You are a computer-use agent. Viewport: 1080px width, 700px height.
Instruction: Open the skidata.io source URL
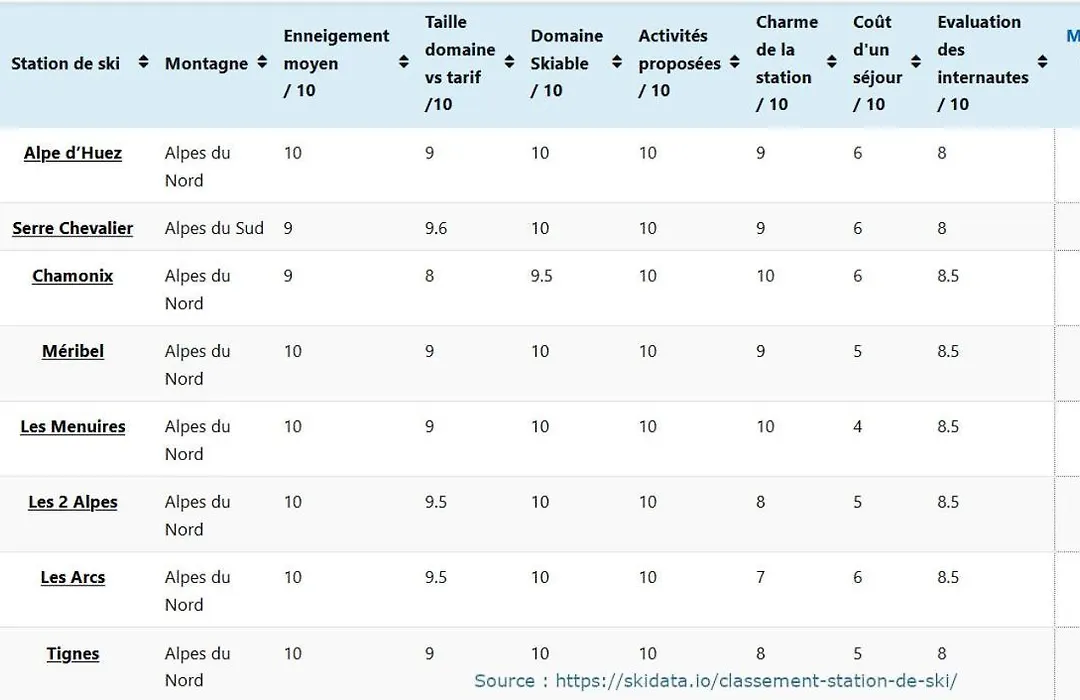756,681
